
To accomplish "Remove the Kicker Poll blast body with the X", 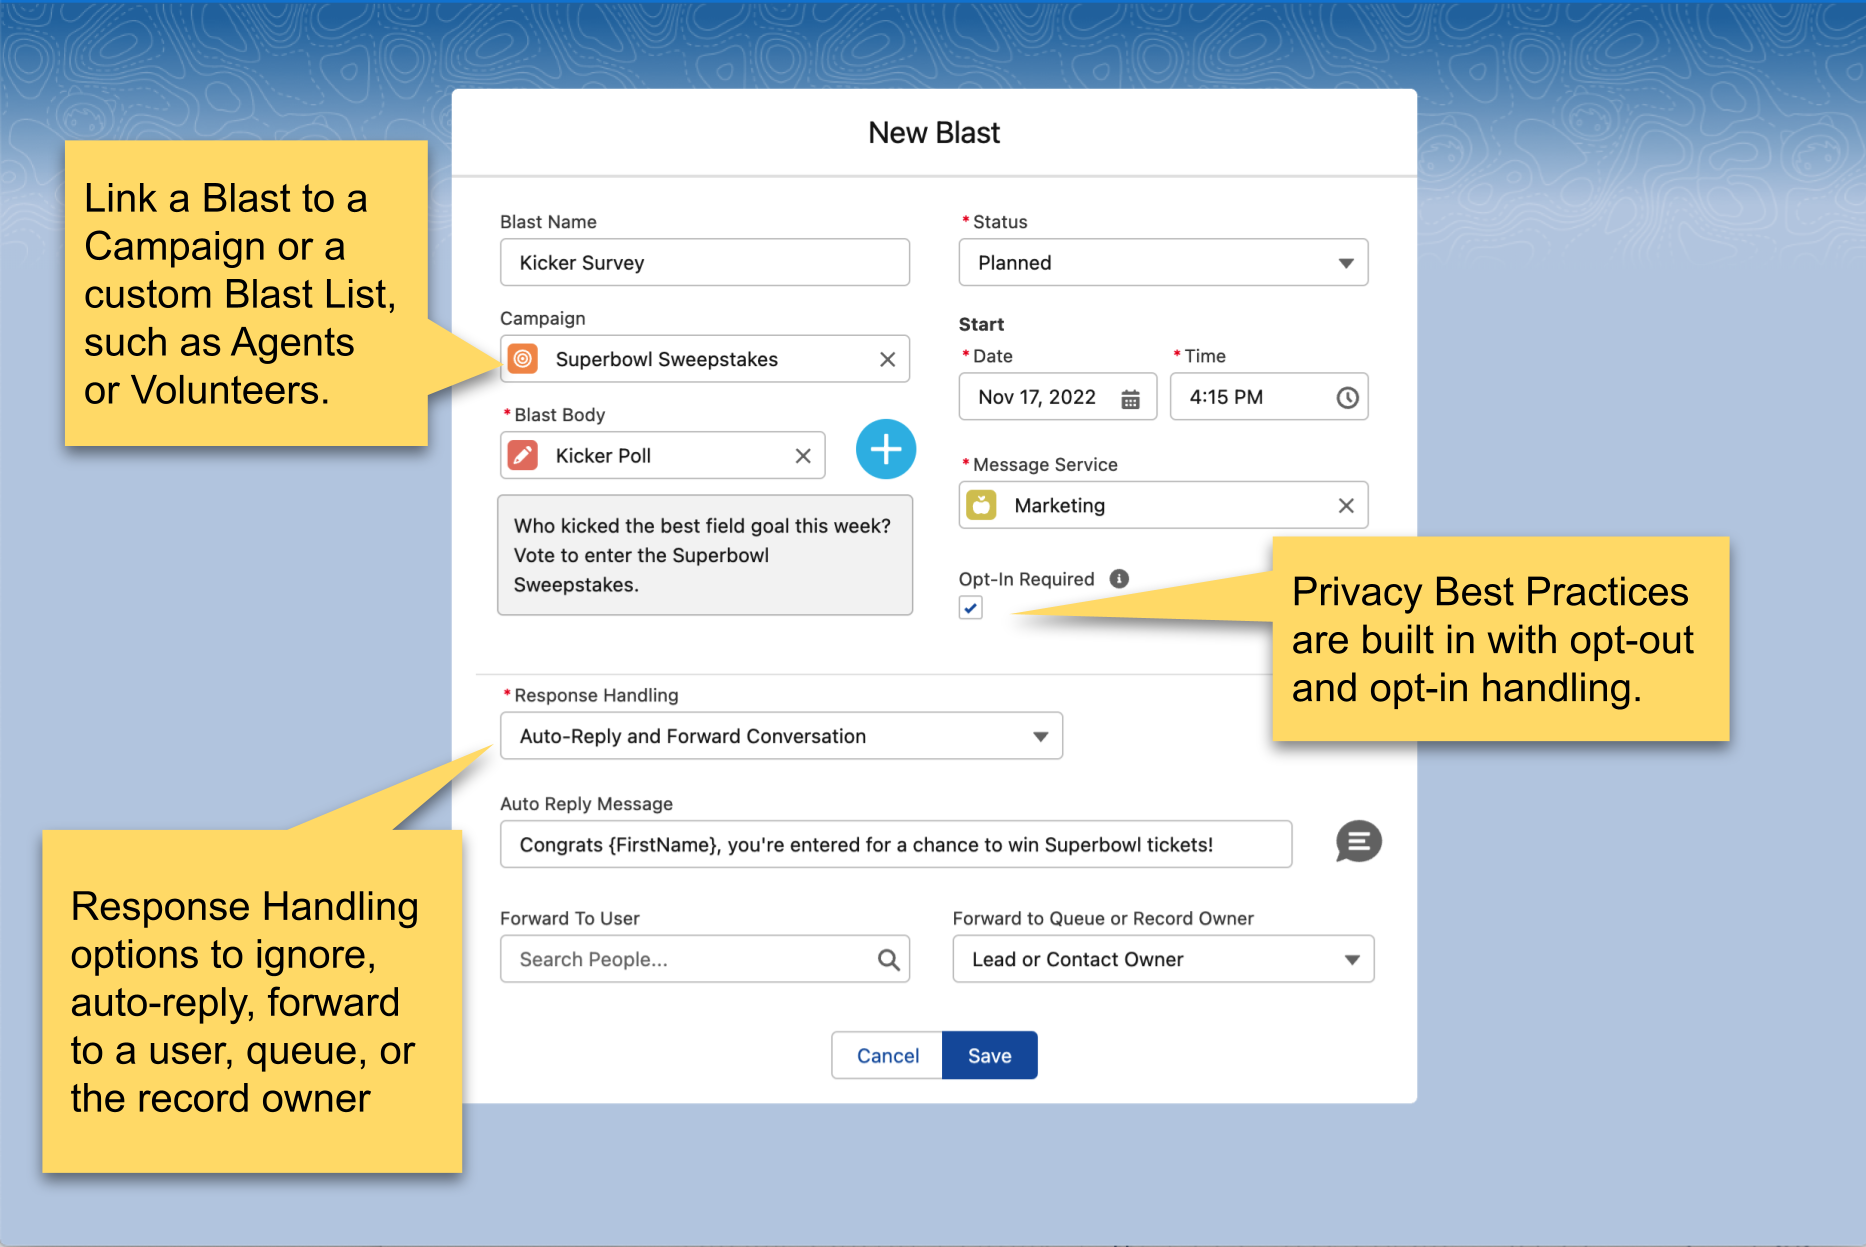I will tap(802, 455).
